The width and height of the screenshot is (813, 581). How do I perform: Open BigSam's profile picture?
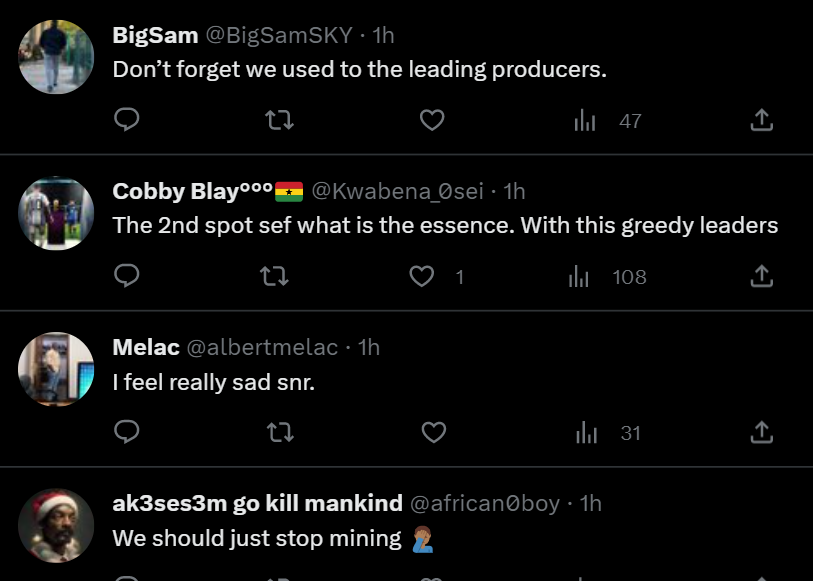[x=57, y=56]
